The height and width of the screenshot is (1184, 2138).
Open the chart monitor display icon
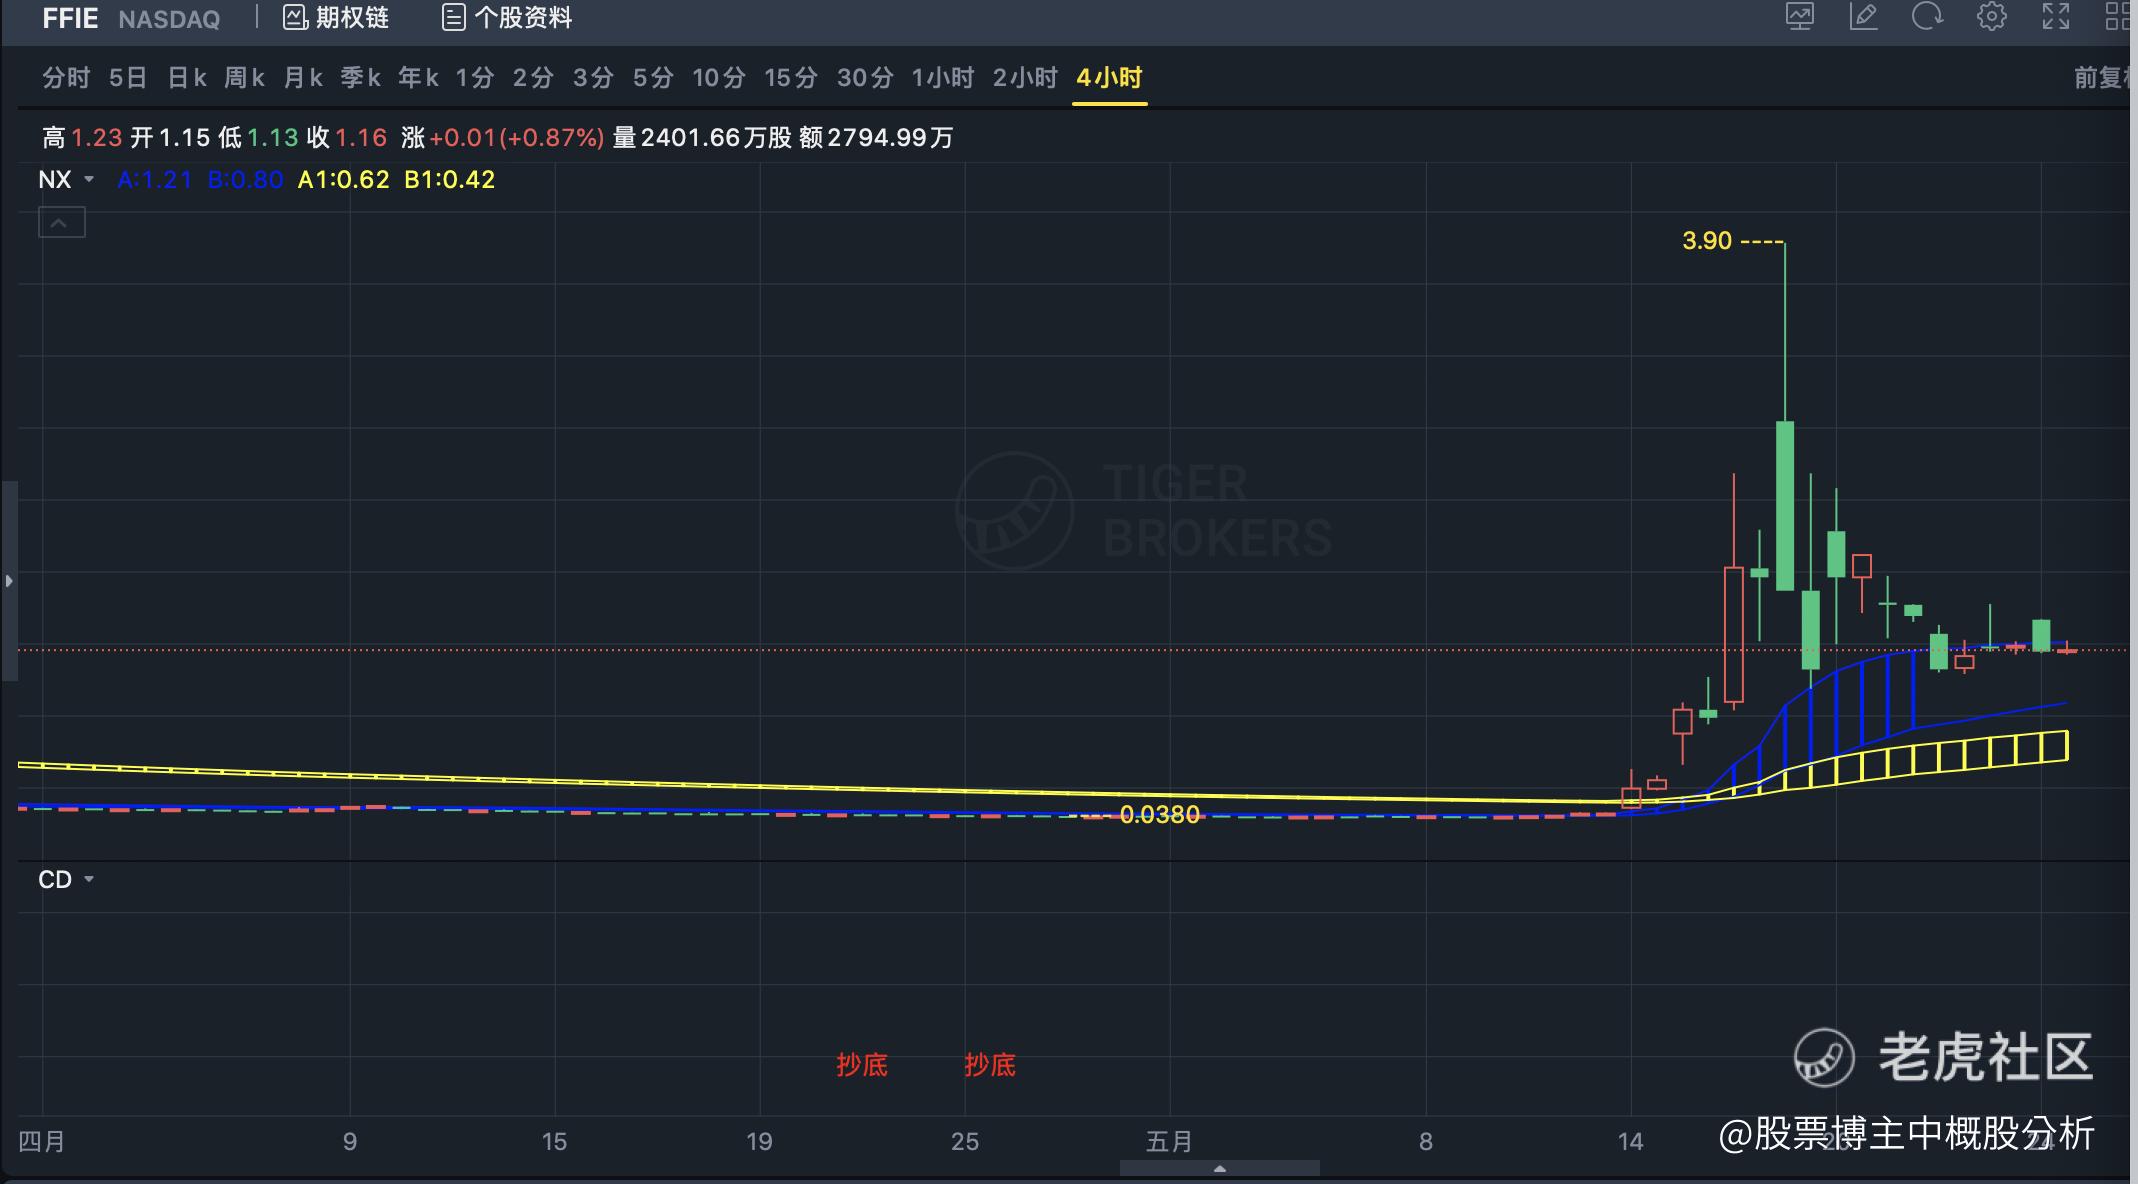click(x=1800, y=17)
